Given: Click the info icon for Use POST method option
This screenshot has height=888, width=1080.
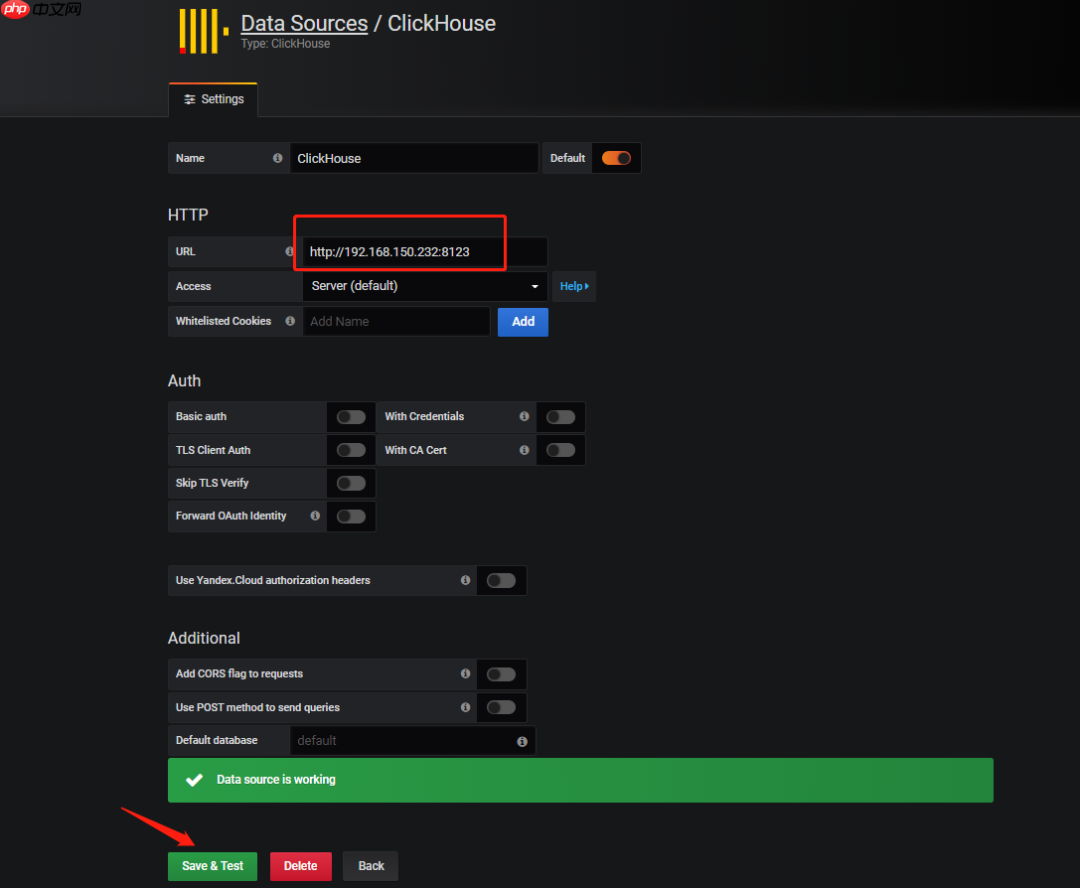Looking at the screenshot, I should pyautogui.click(x=465, y=707).
